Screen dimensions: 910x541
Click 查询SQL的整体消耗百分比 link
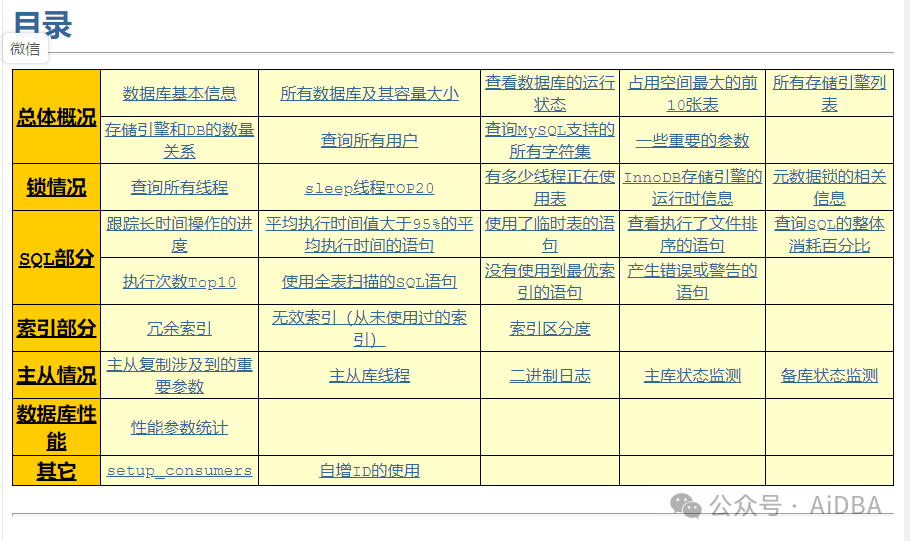click(829, 235)
